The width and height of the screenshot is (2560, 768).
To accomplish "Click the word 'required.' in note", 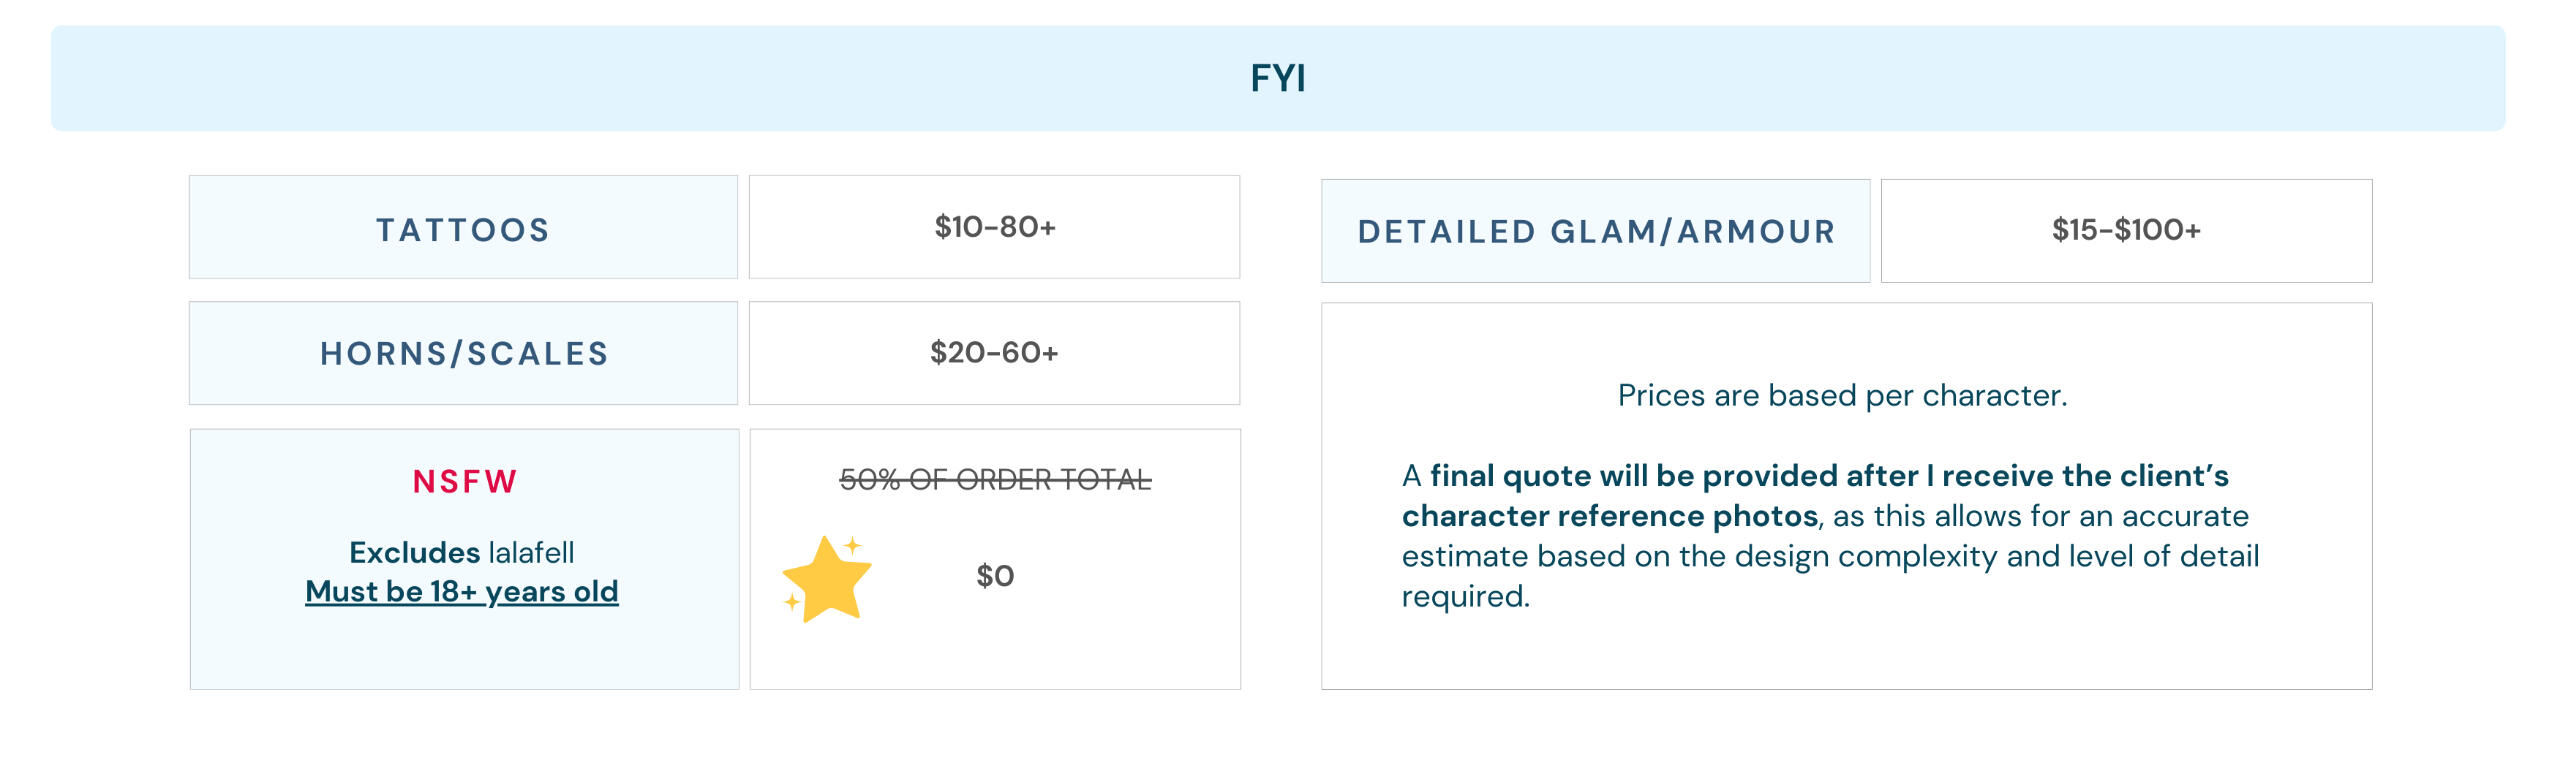I will click(1465, 597).
